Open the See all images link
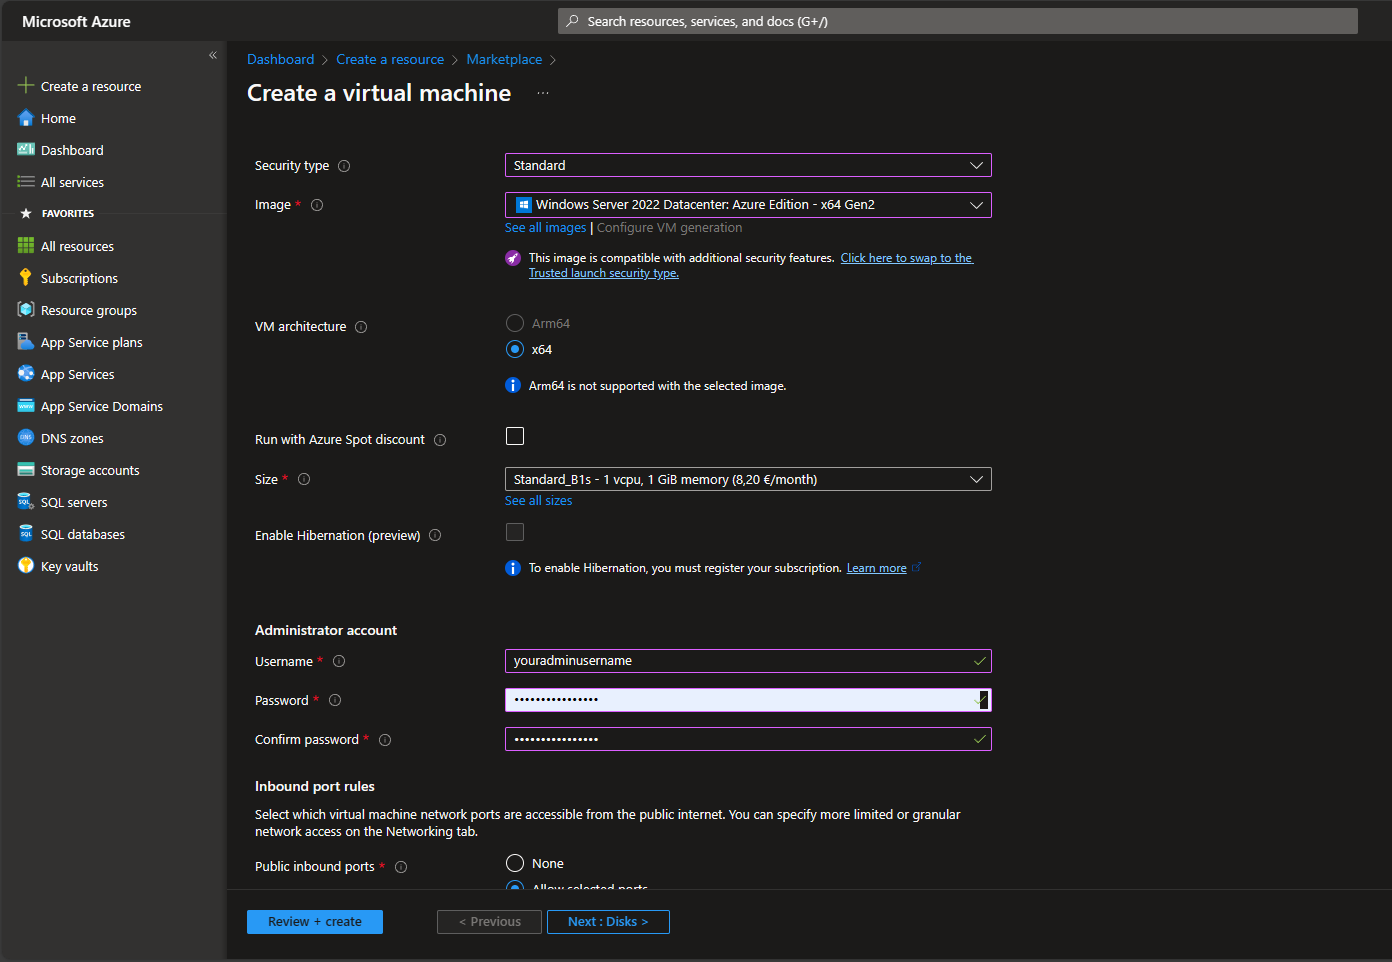This screenshot has width=1392, height=962. [546, 228]
